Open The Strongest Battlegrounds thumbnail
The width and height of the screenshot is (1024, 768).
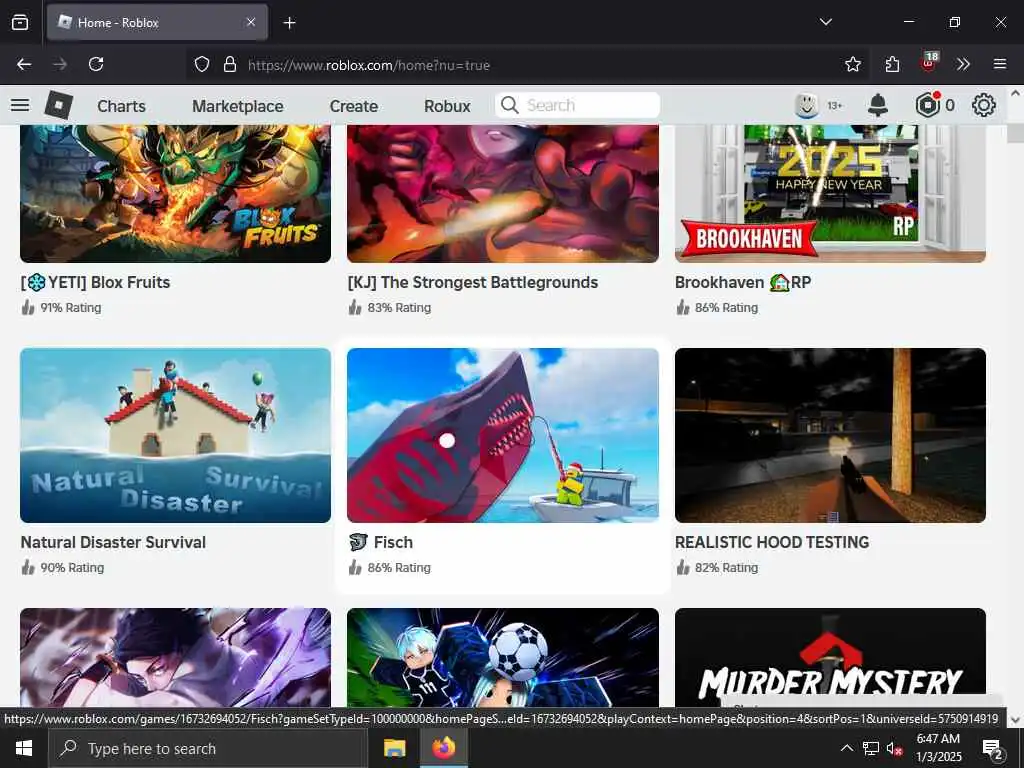[x=503, y=194]
